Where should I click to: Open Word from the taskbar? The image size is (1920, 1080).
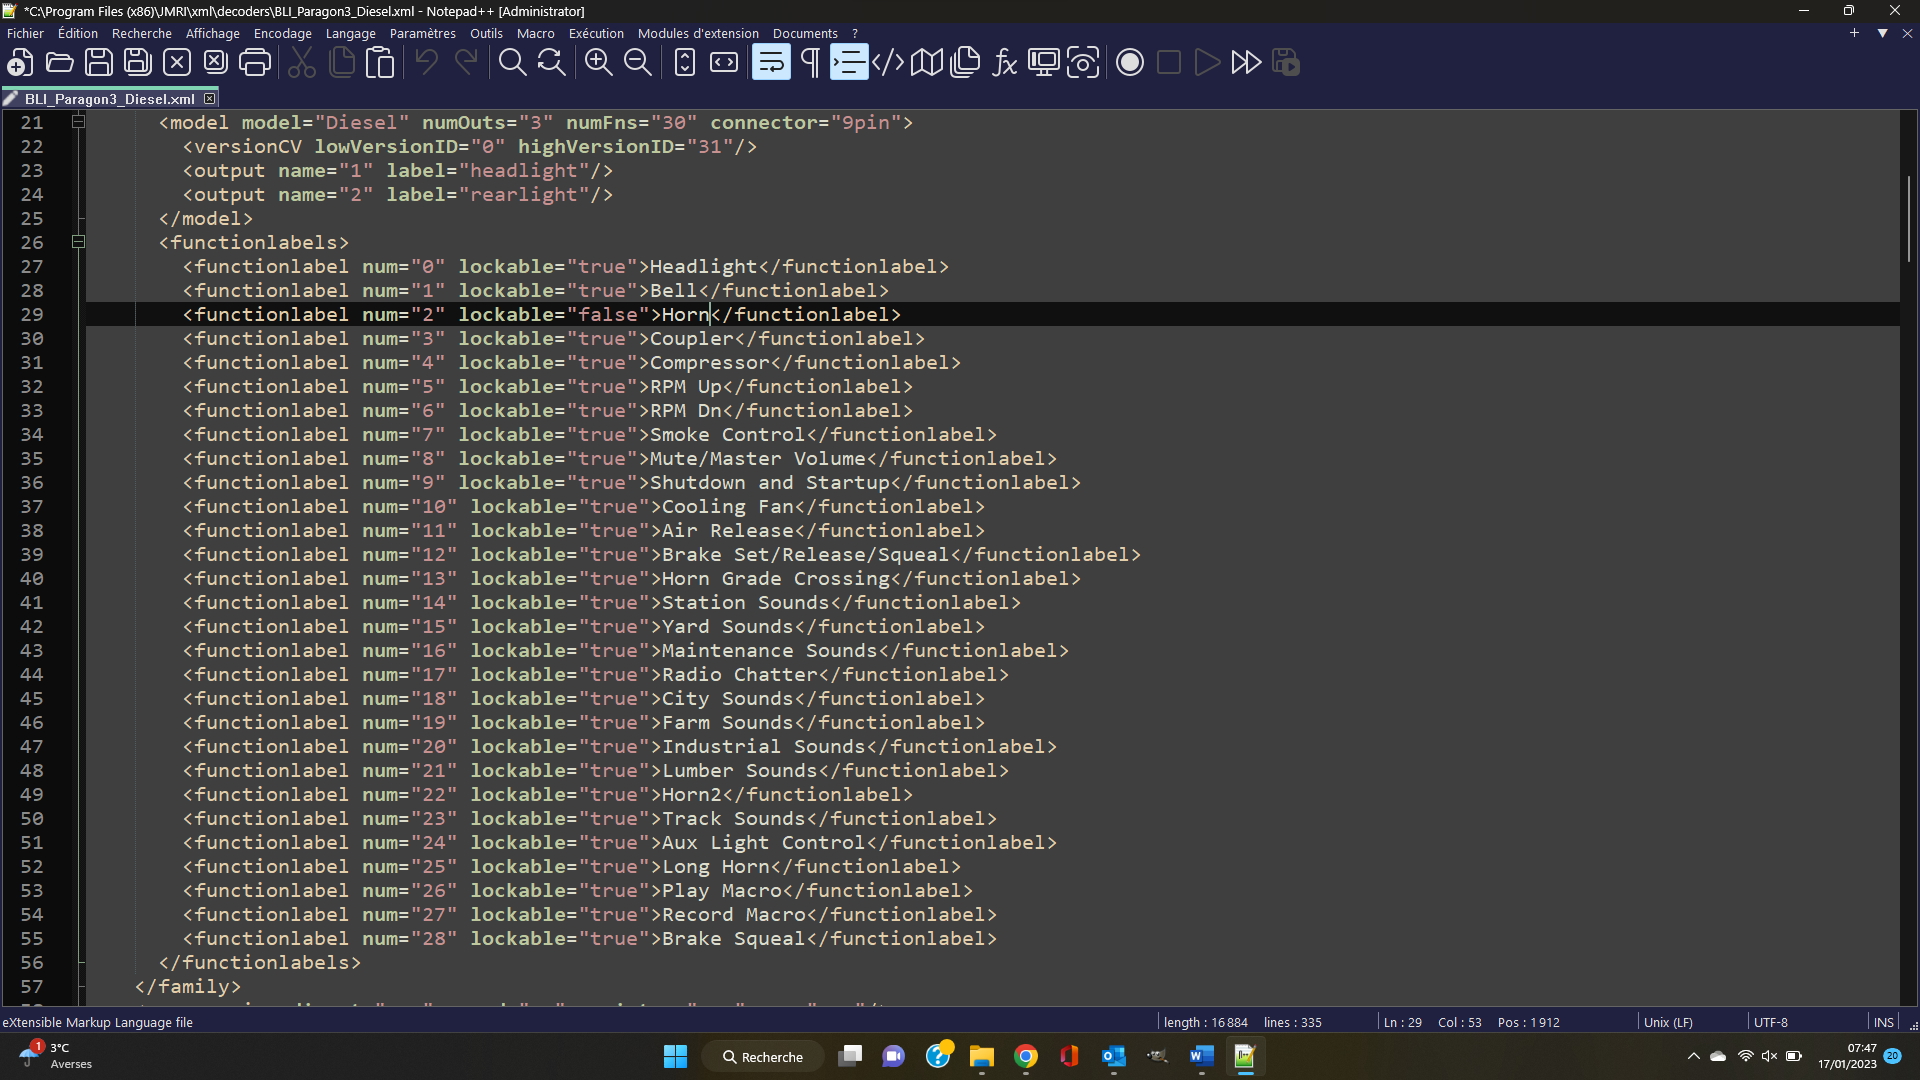coord(1201,1057)
